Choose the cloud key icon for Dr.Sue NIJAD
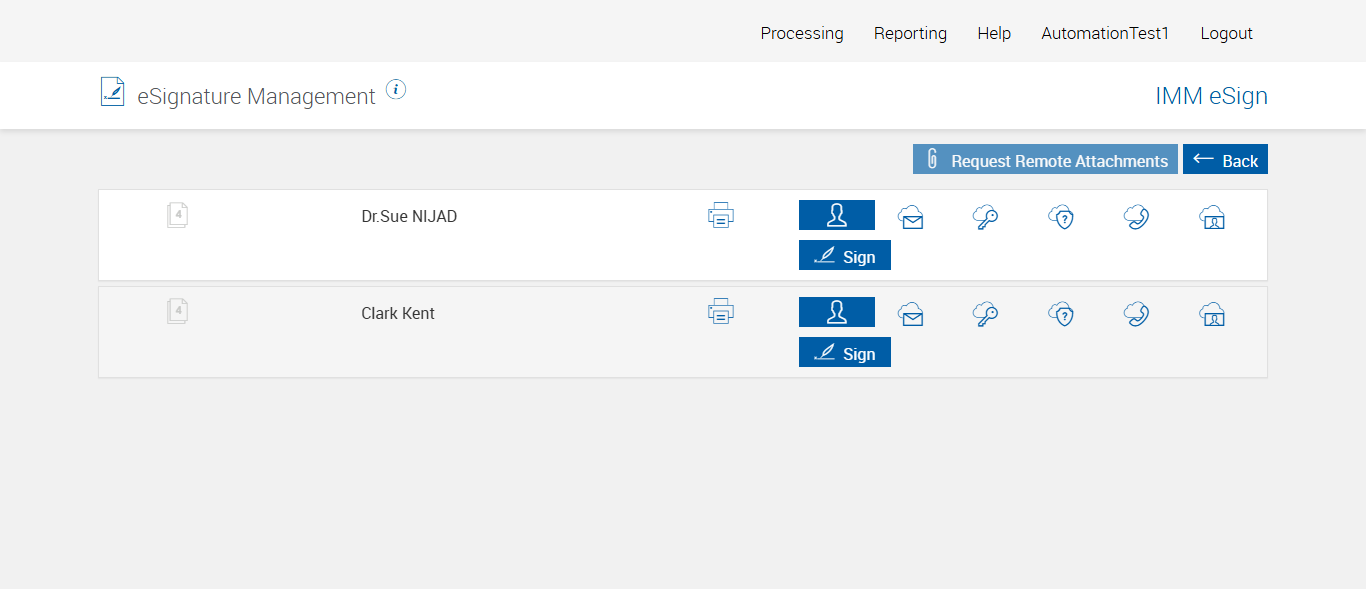This screenshot has width=1366, height=589. pos(986,217)
